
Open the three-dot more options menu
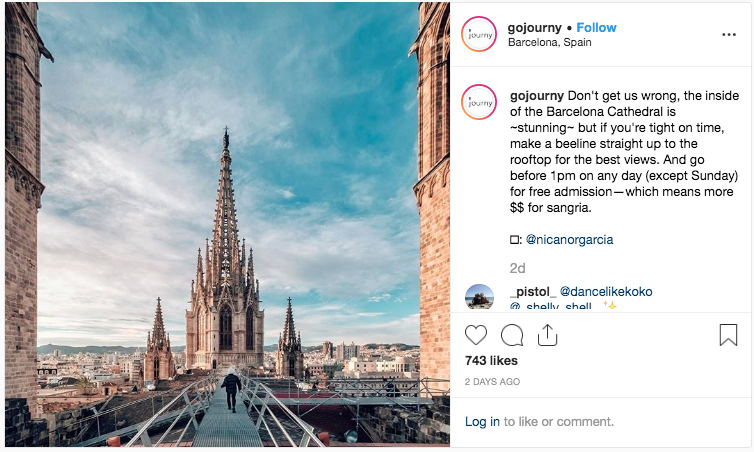click(730, 34)
